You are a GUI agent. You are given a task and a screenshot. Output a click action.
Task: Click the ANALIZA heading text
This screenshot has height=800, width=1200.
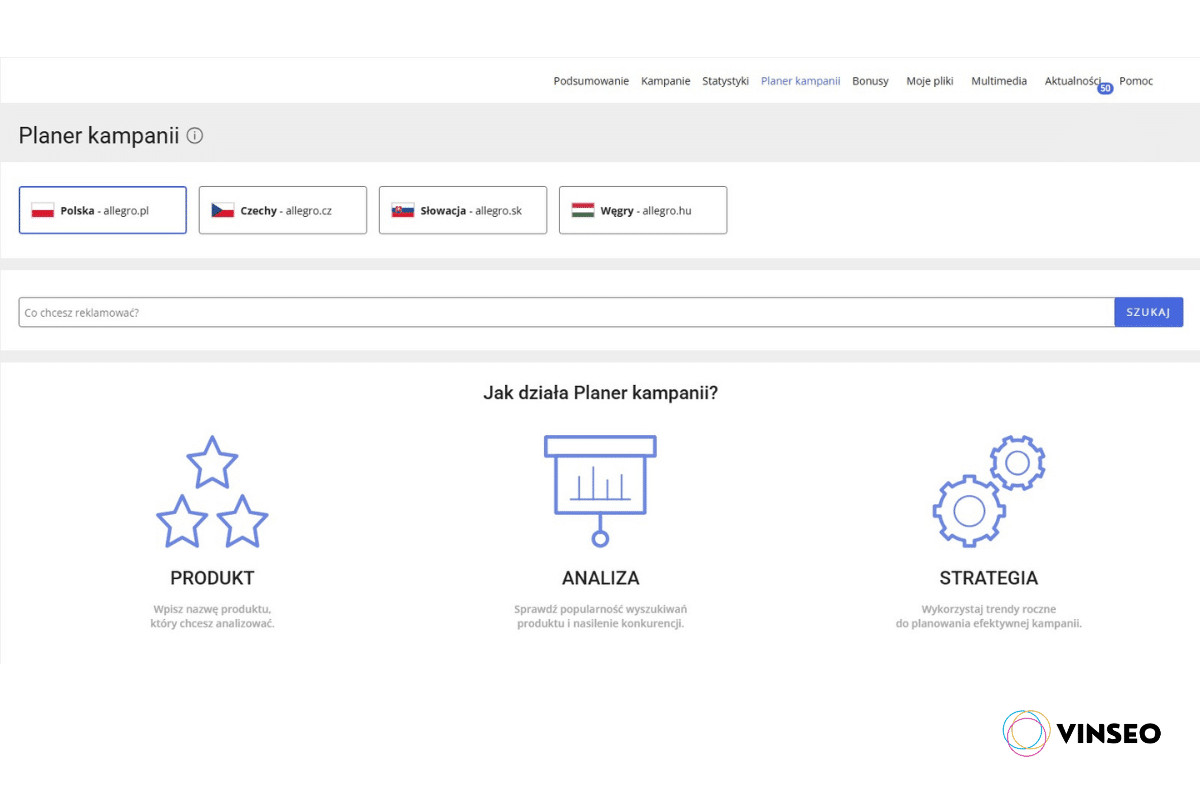(x=600, y=578)
